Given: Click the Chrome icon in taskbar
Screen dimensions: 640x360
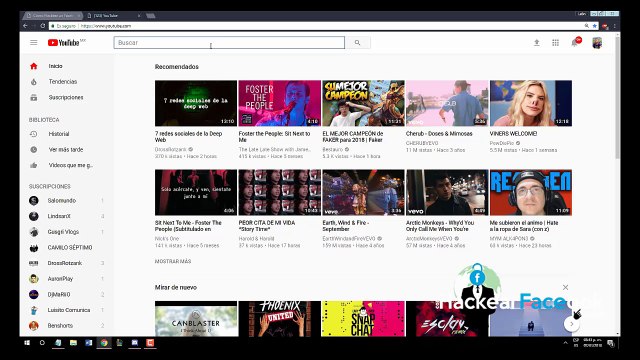Looking at the screenshot, I should tap(104, 343).
